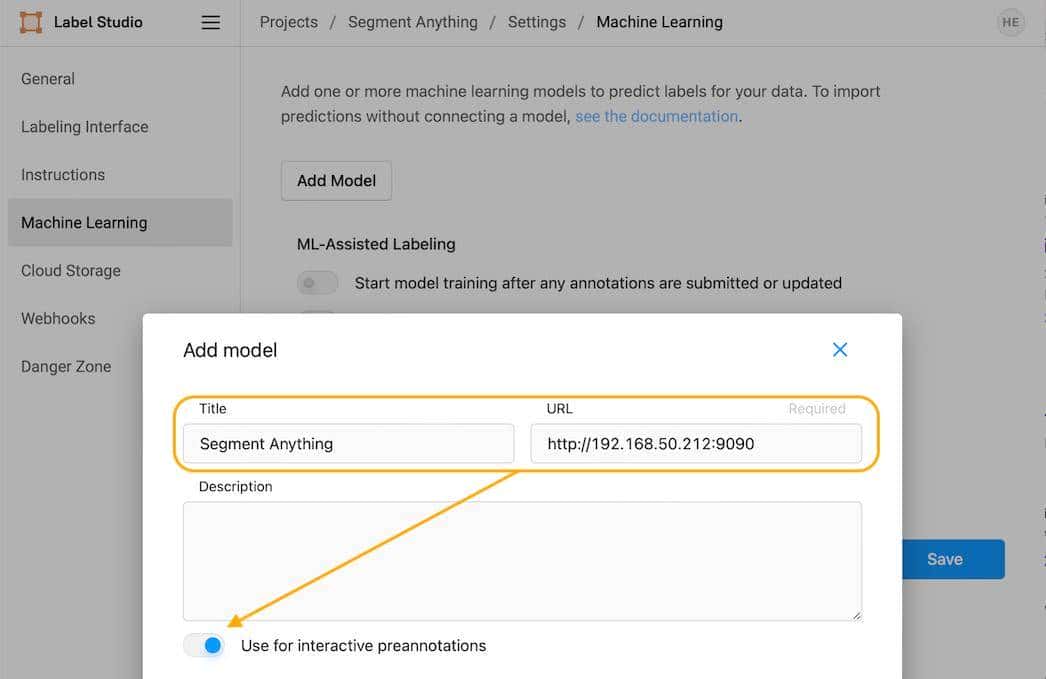
Task: Open the Danger Zone section
Action: (x=66, y=367)
